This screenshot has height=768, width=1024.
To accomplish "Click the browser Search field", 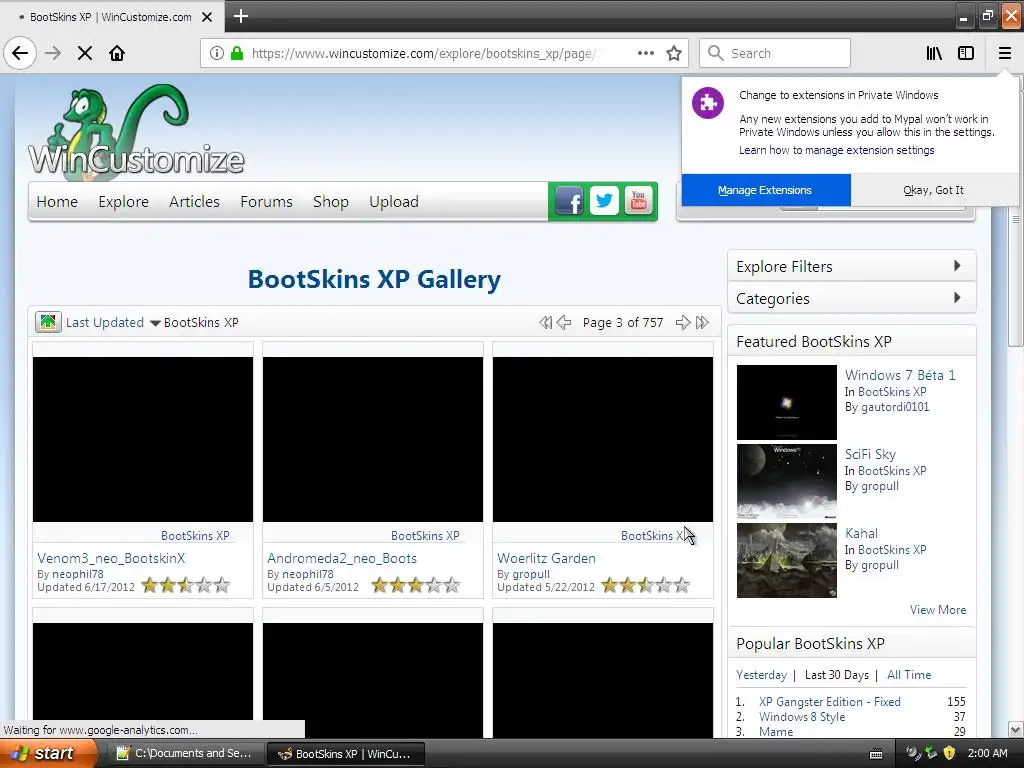I will [x=775, y=53].
